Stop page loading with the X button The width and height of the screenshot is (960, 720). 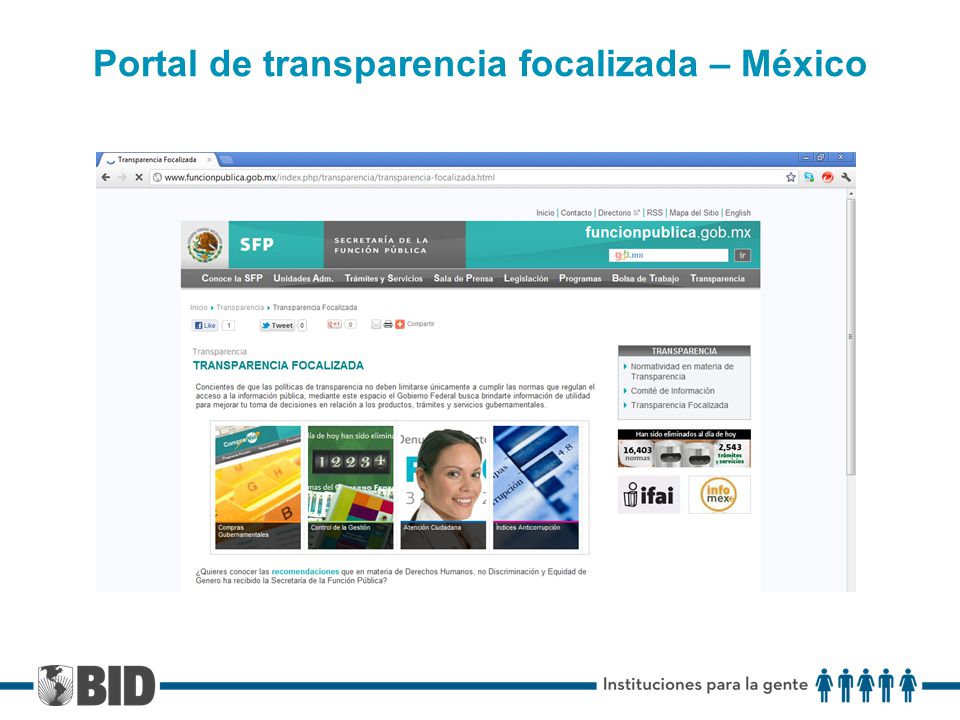click(x=139, y=178)
